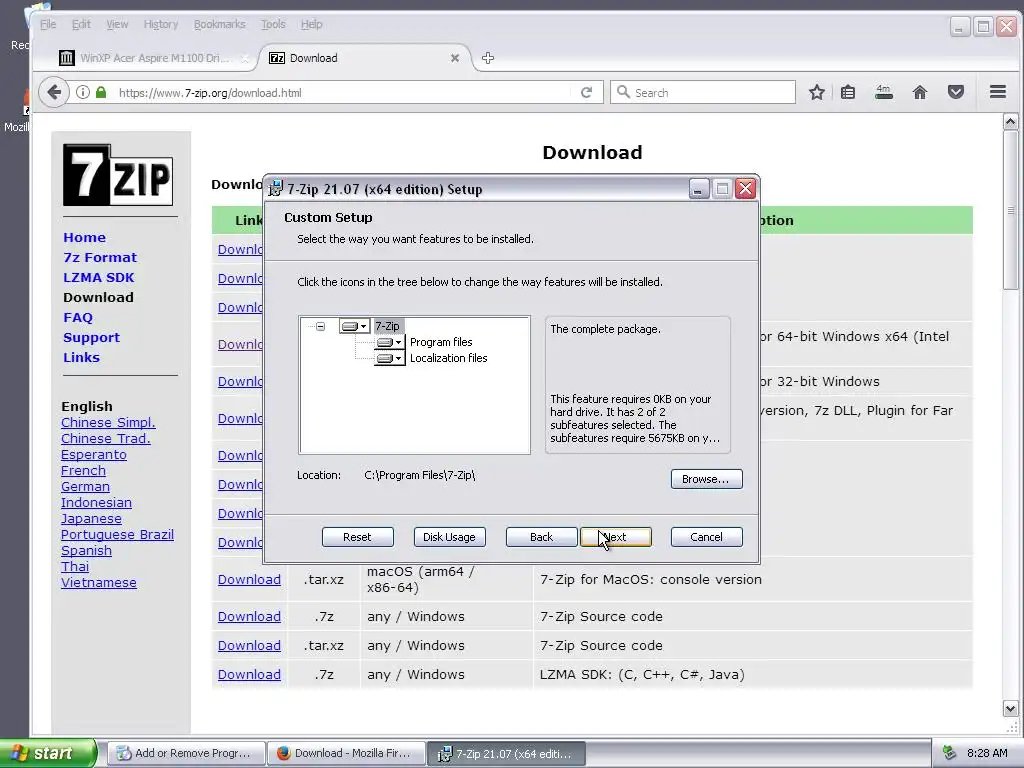Go to Firefox home page icon
The height and width of the screenshot is (768, 1024).
pyautogui.click(x=920, y=92)
